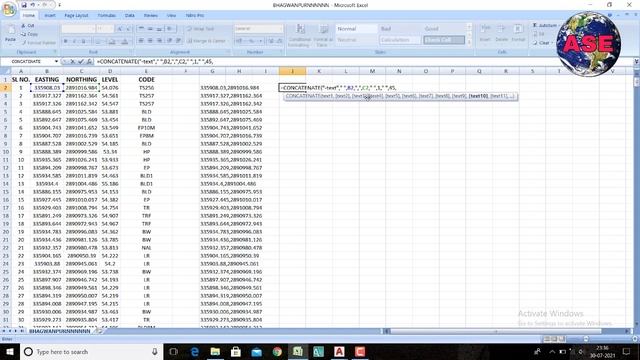Open the Customize Quick Access Toolbar dropdown
Image resolution: width=640 pixels, height=360 pixels.
(x=59, y=5)
